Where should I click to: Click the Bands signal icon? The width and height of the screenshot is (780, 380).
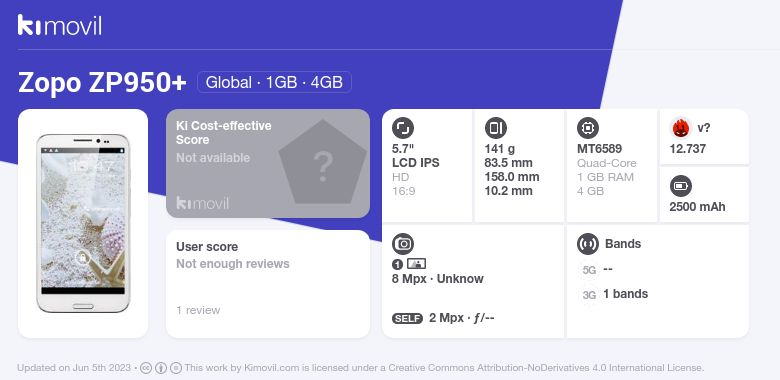click(588, 244)
